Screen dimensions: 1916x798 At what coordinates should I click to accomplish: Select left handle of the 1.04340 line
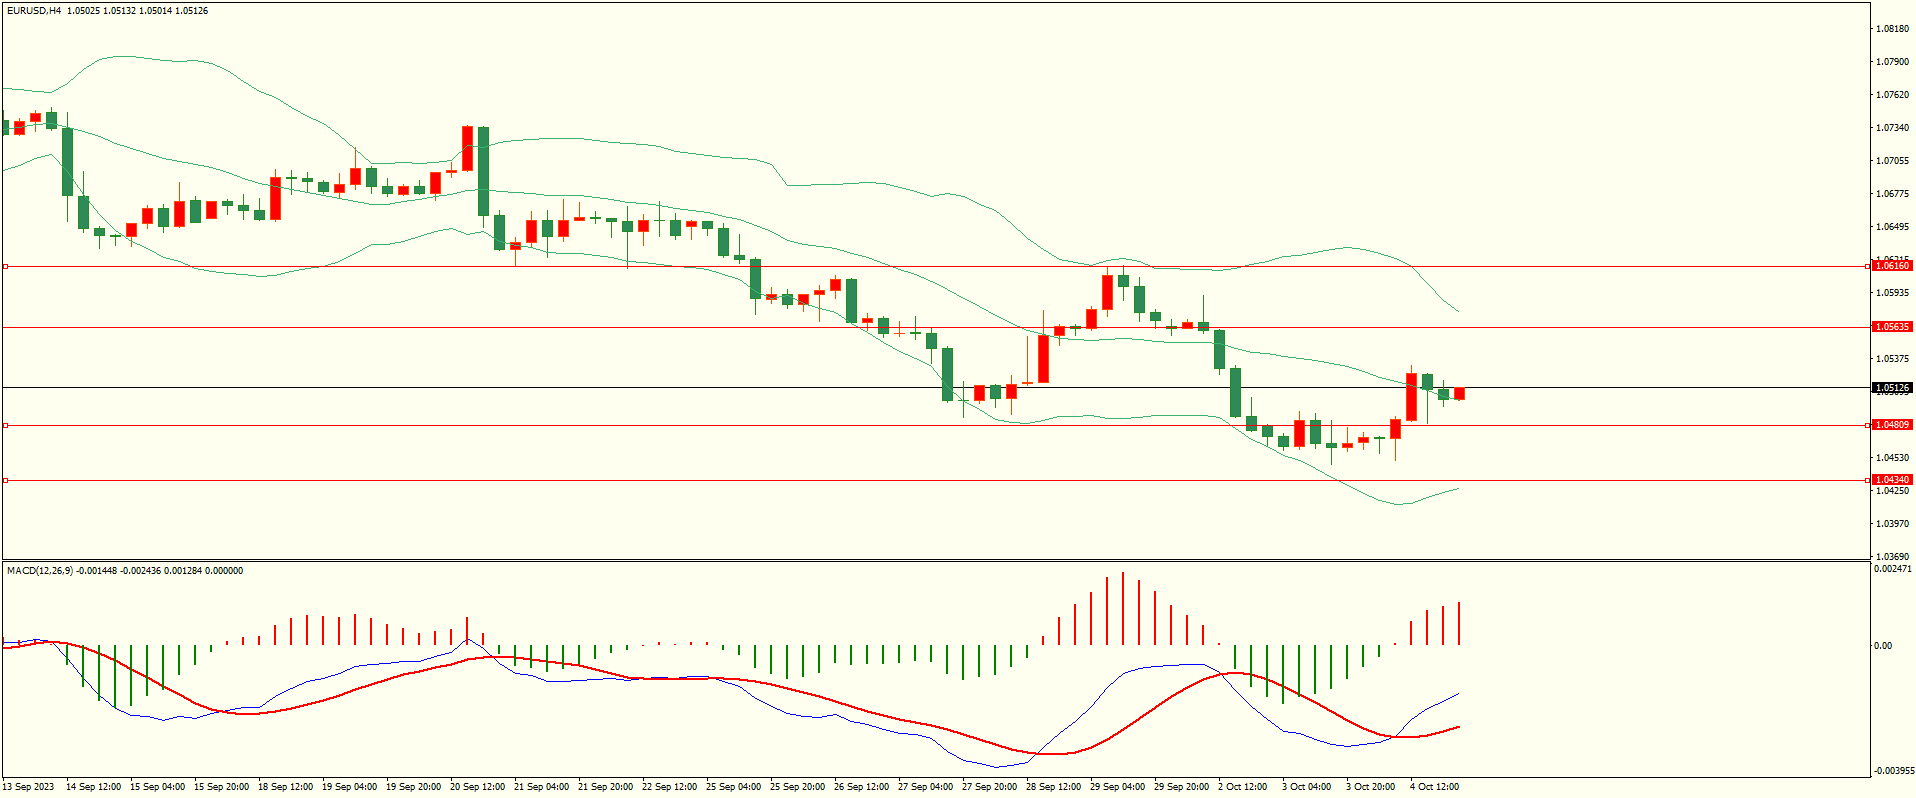point(5,481)
